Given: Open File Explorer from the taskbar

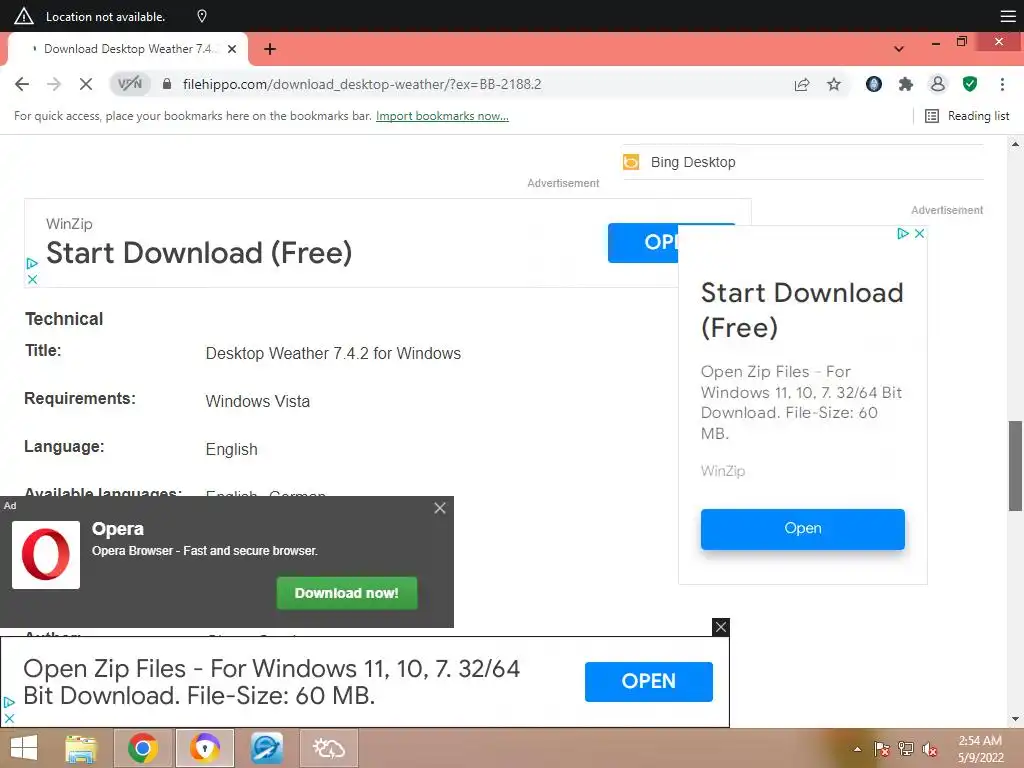Looking at the screenshot, I should pyautogui.click(x=82, y=748).
